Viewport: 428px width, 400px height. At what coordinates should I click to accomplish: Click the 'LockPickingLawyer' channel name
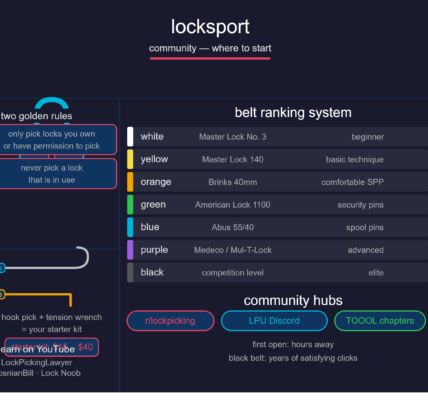36,363
